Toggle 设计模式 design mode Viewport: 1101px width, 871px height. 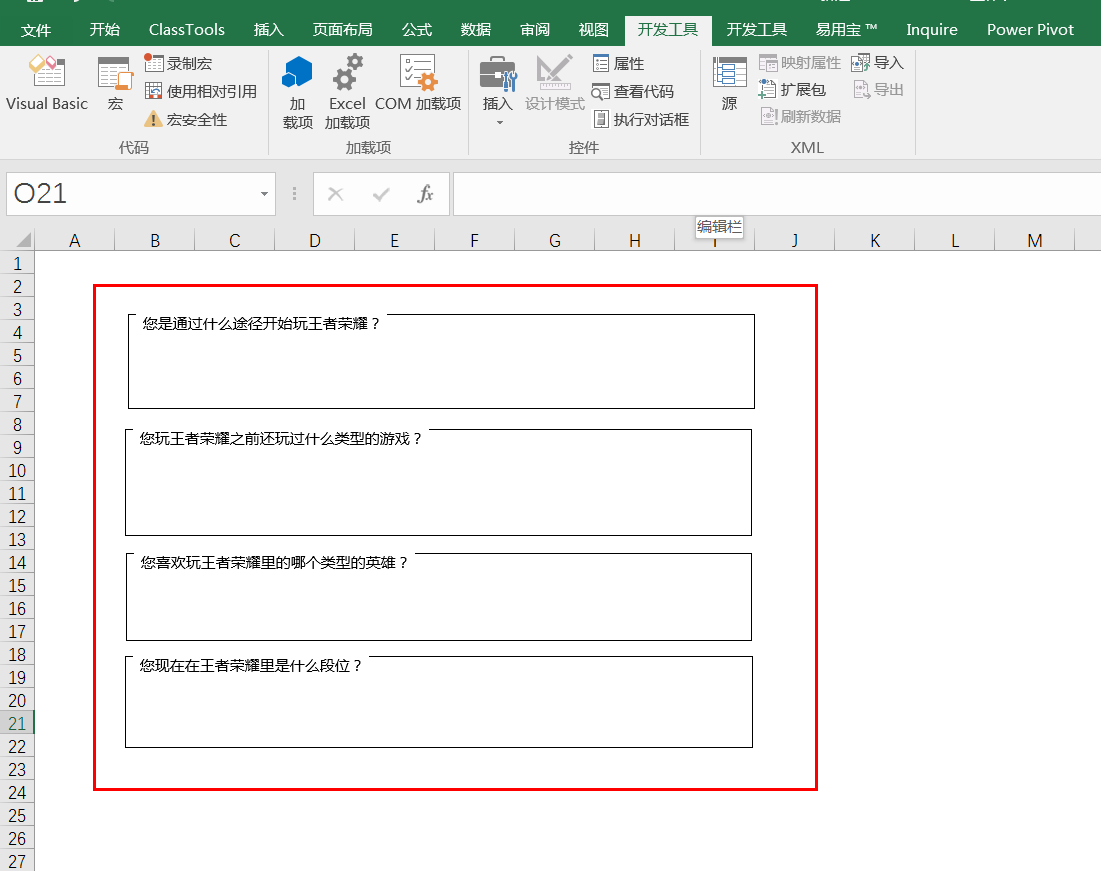(x=555, y=83)
